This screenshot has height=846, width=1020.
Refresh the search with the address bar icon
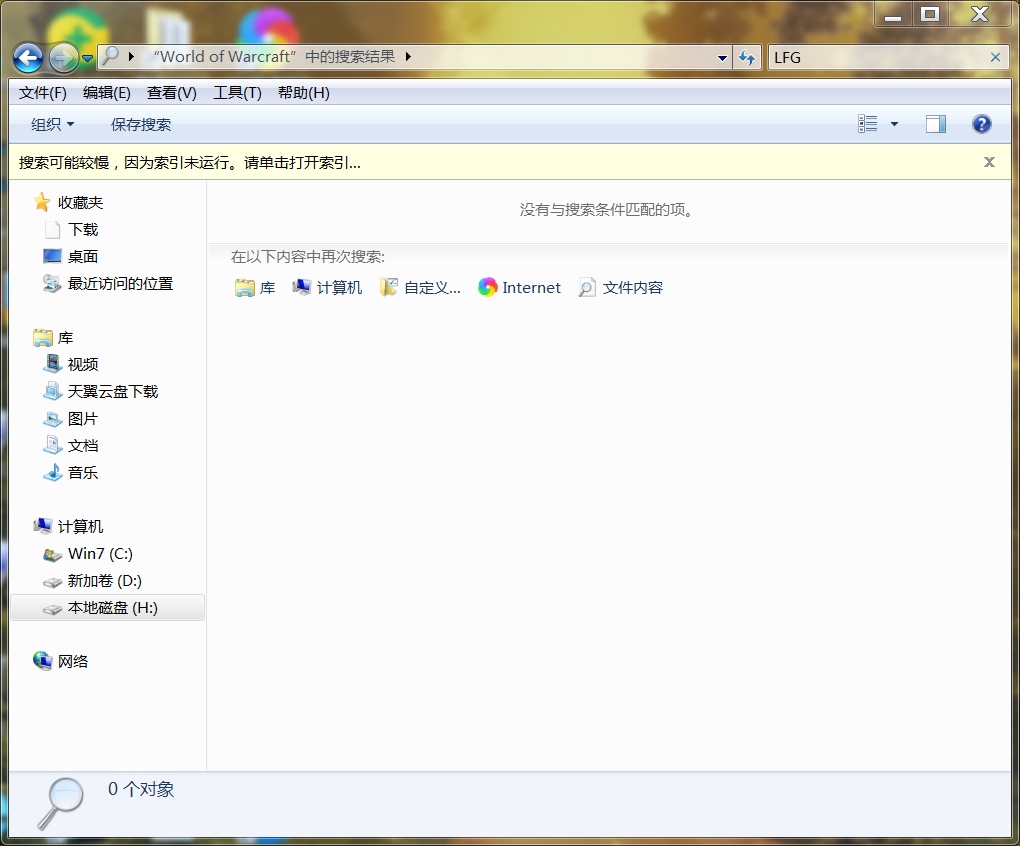(x=747, y=57)
